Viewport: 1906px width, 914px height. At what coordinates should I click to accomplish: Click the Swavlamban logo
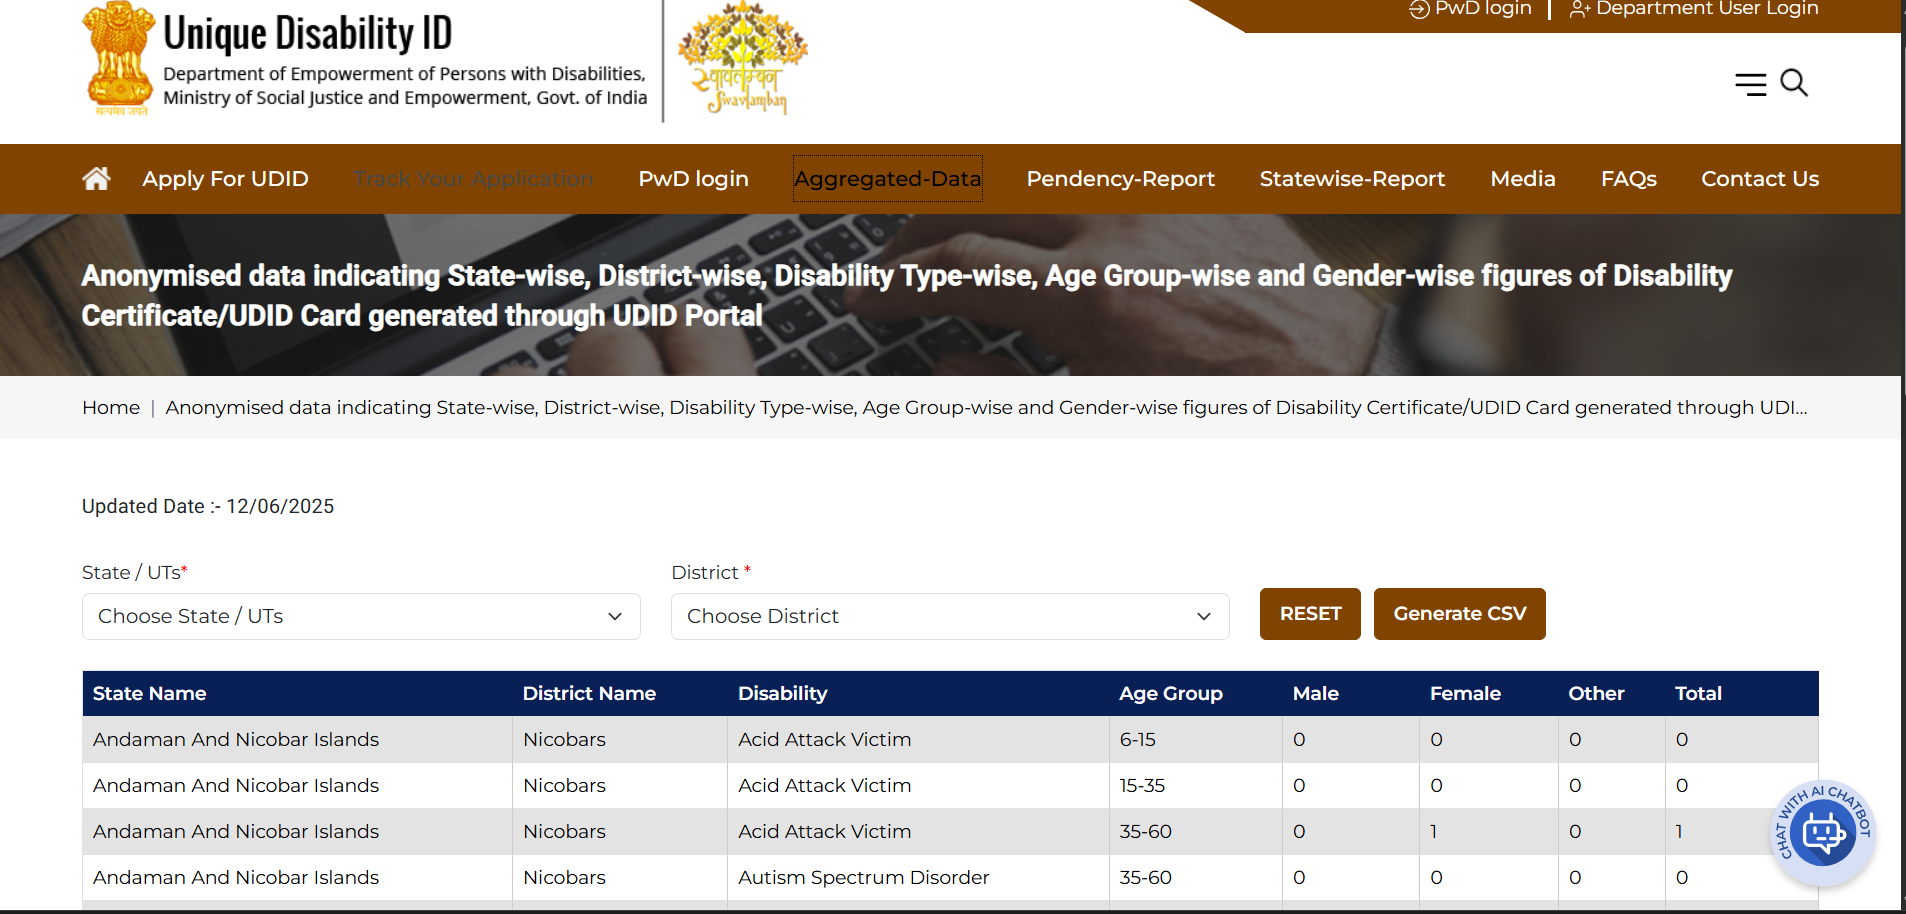[743, 59]
